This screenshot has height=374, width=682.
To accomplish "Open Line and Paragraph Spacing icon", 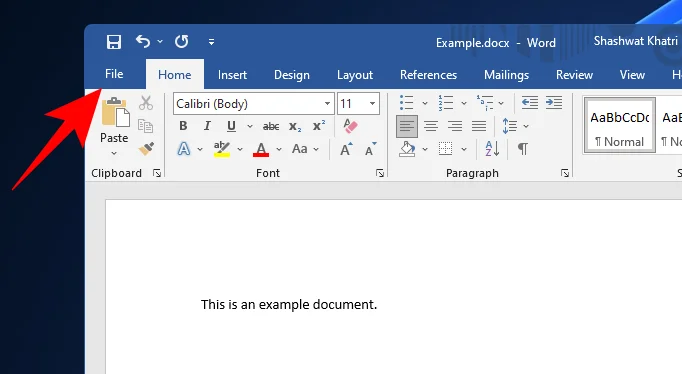I will click(509, 126).
